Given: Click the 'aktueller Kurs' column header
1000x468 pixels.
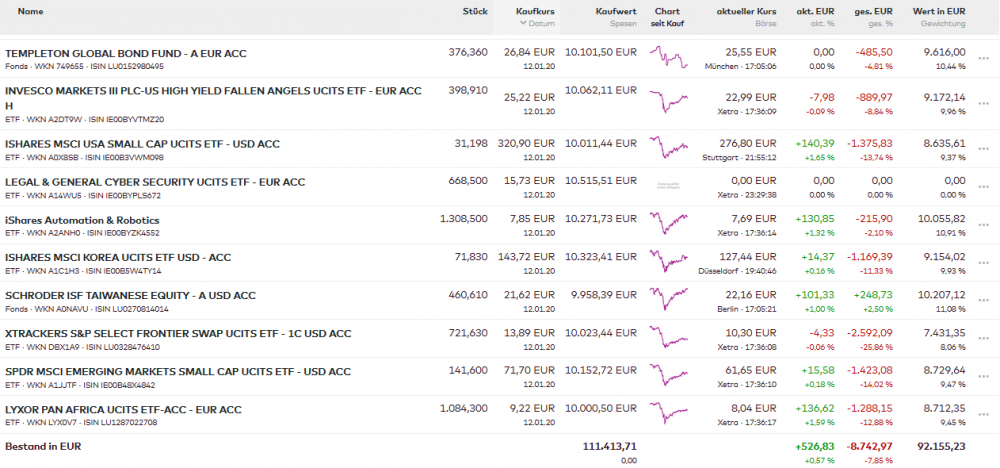Looking at the screenshot, I should click(746, 11).
